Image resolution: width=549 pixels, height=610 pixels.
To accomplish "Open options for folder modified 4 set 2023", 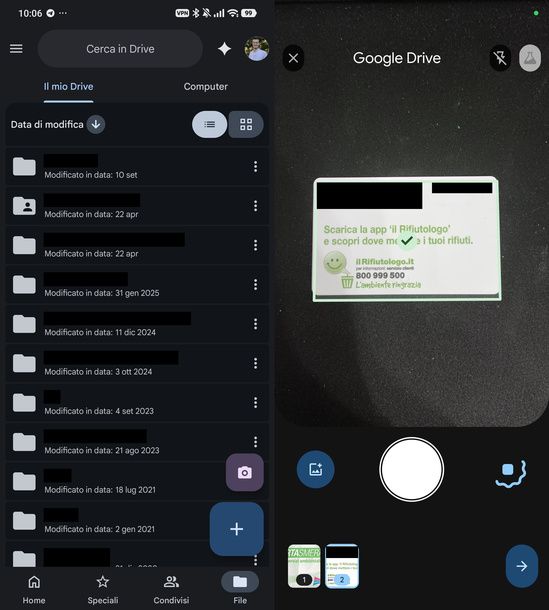I will (x=255, y=402).
